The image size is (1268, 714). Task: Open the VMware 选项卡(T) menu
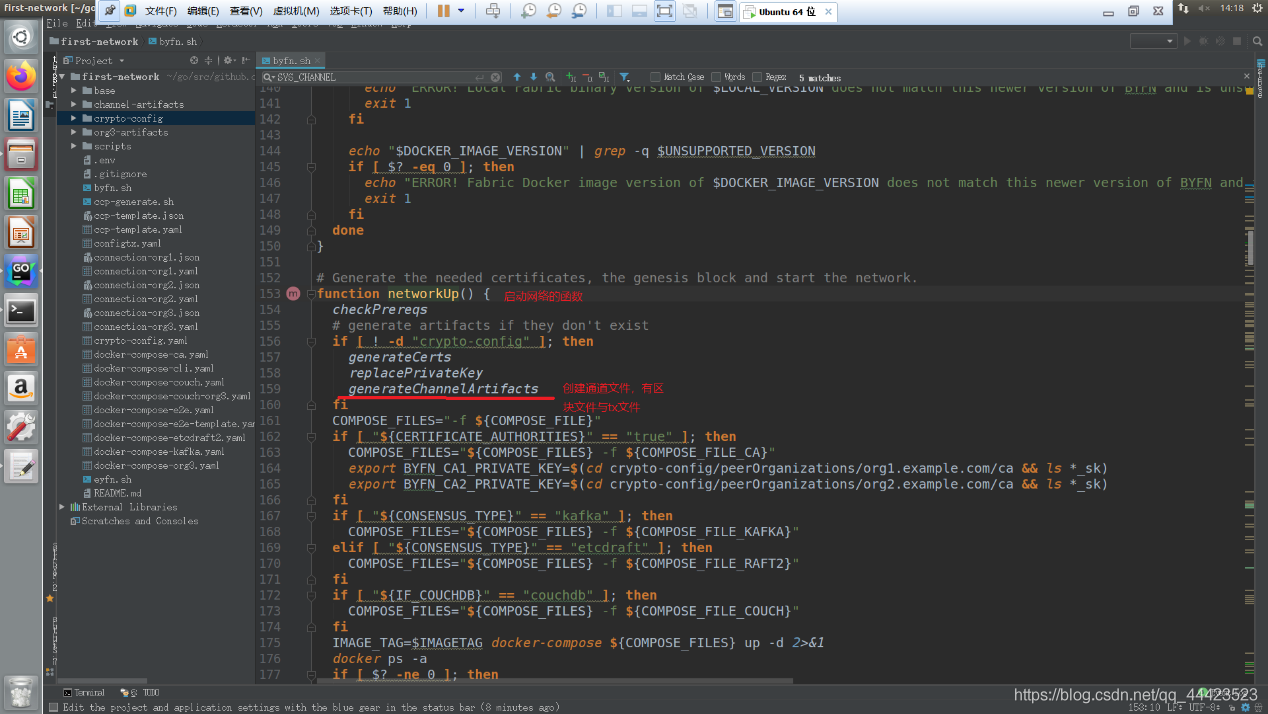point(351,11)
